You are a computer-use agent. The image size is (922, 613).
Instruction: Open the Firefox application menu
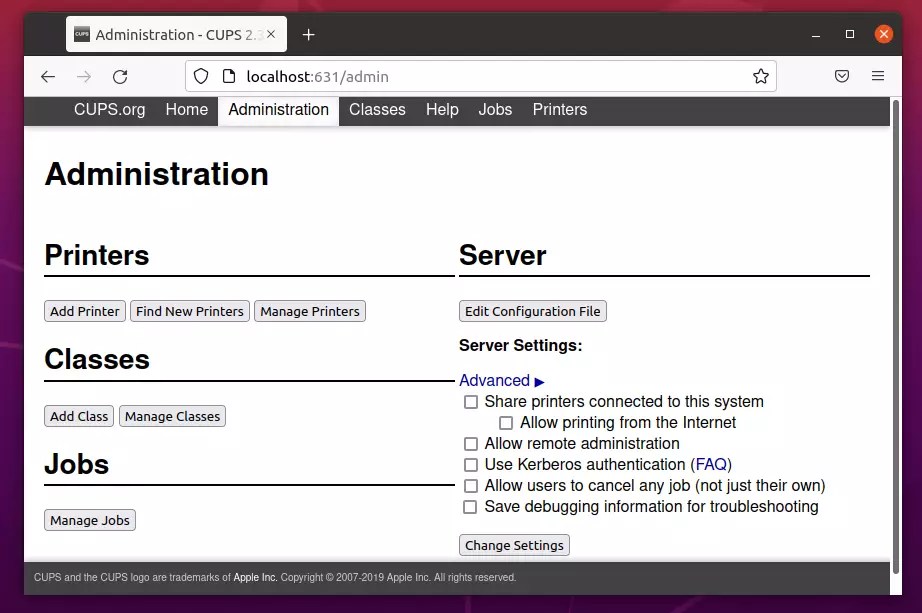point(878,76)
